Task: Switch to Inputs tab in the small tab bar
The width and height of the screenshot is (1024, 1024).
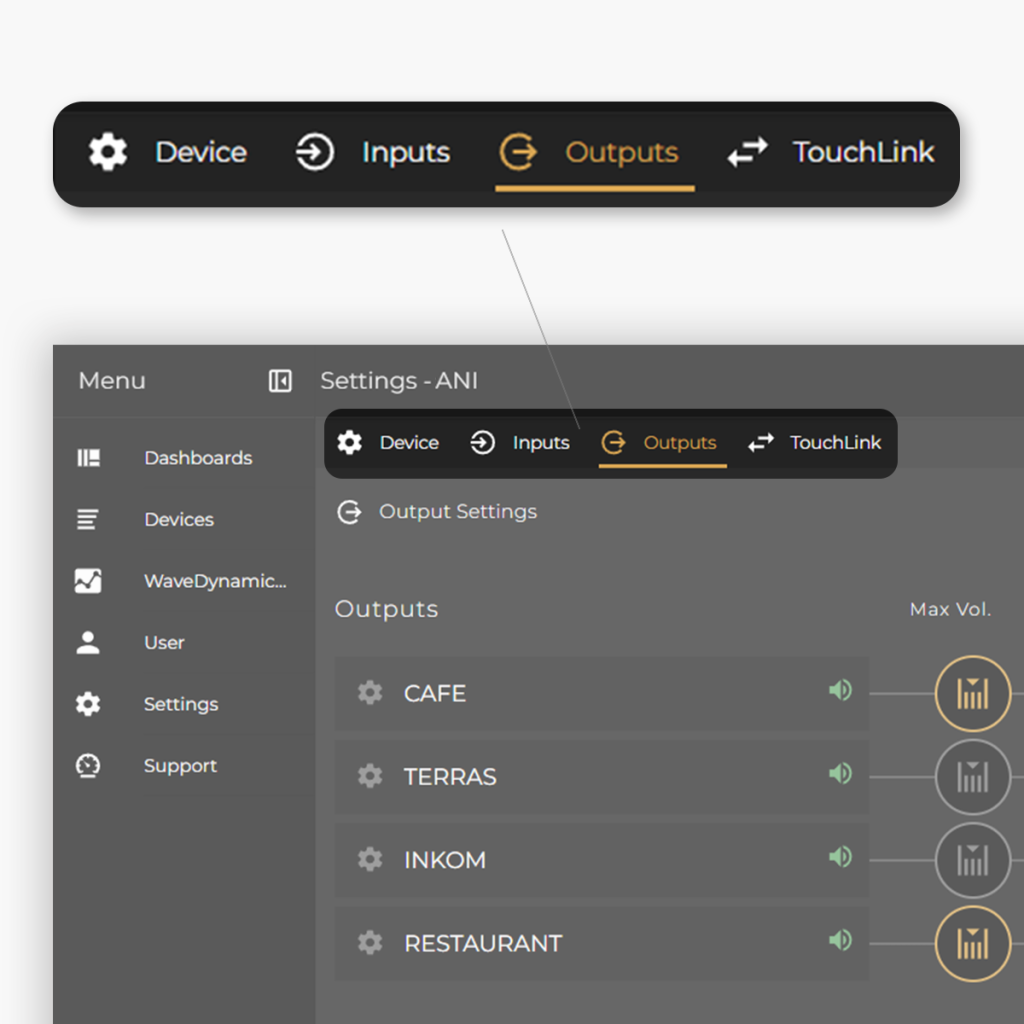Action: coord(520,443)
